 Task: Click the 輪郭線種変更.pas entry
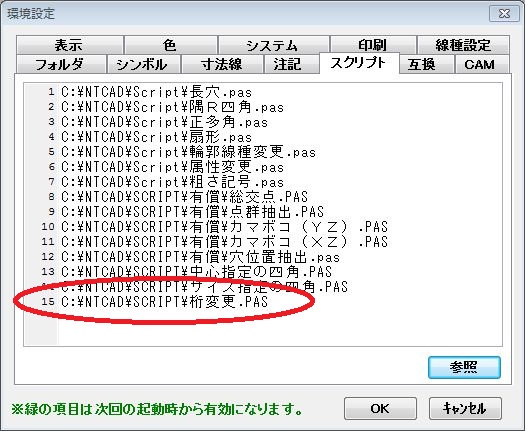click(x=189, y=152)
